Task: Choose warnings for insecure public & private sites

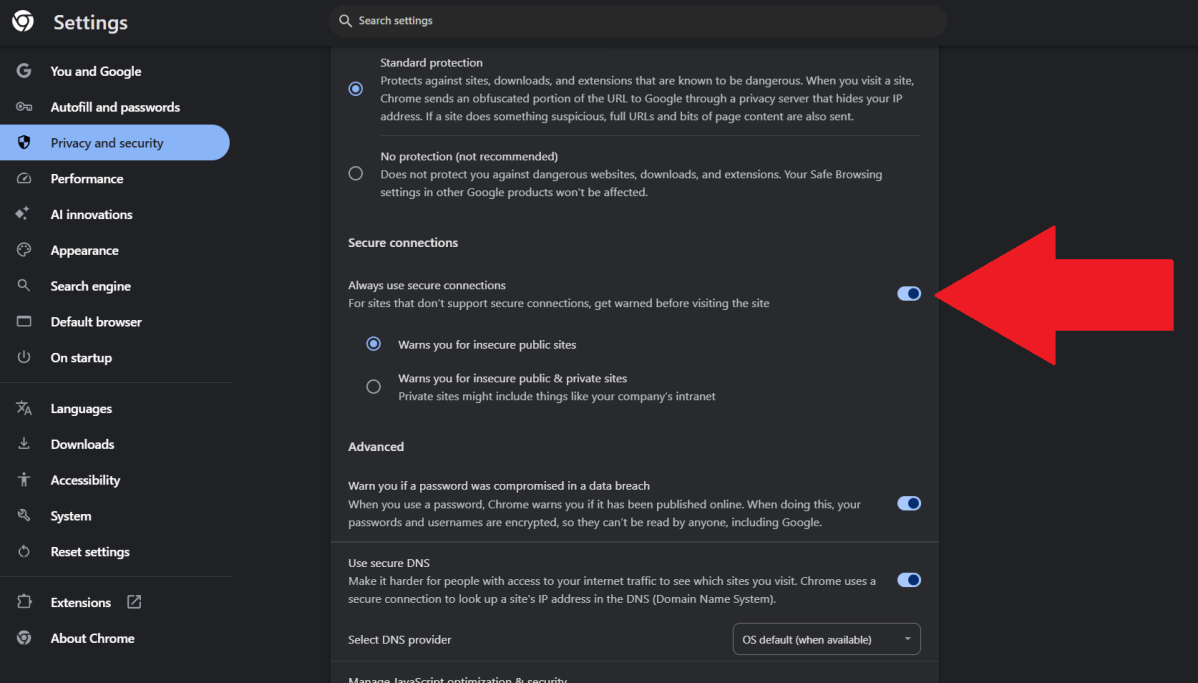Action: tap(373, 386)
